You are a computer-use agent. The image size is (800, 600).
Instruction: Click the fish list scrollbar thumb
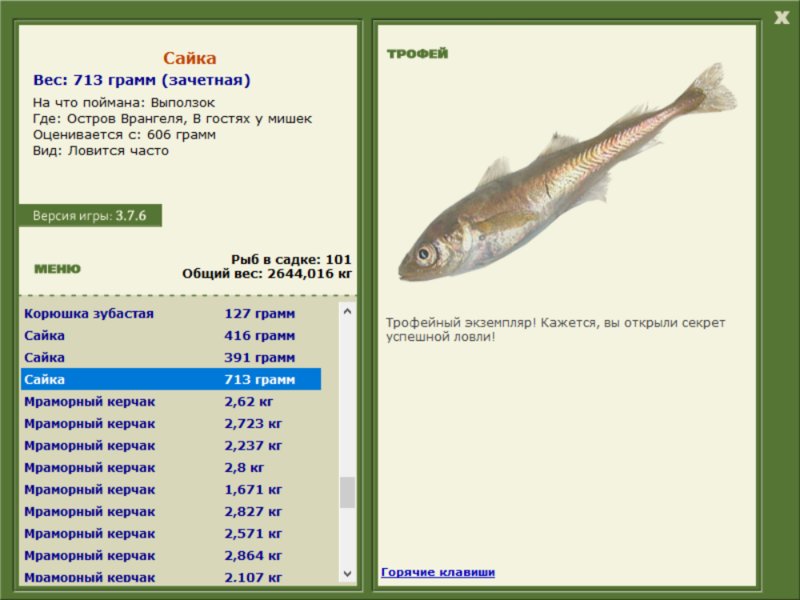pos(347,492)
